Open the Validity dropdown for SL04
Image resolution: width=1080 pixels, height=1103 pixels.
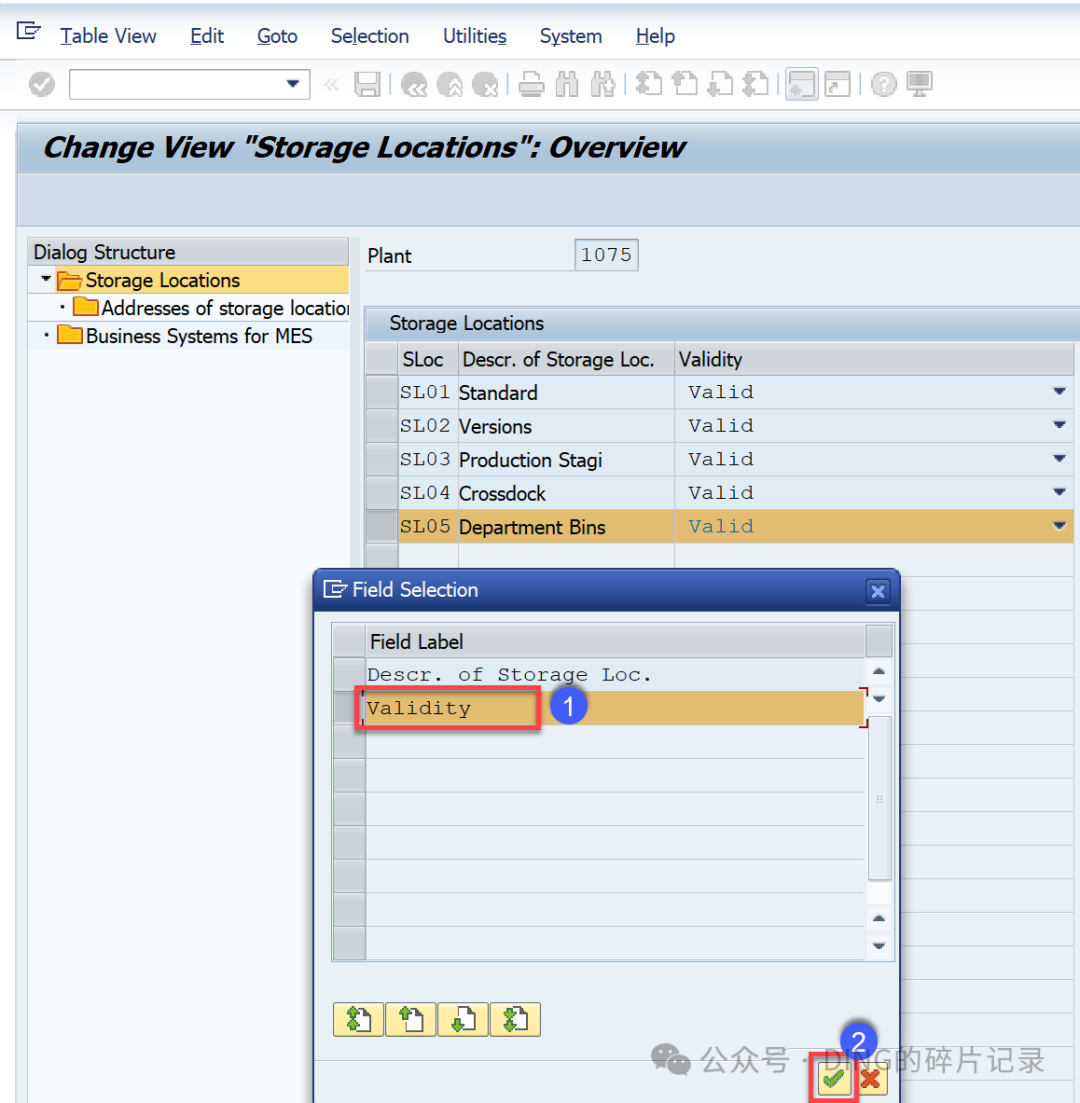tap(1059, 492)
